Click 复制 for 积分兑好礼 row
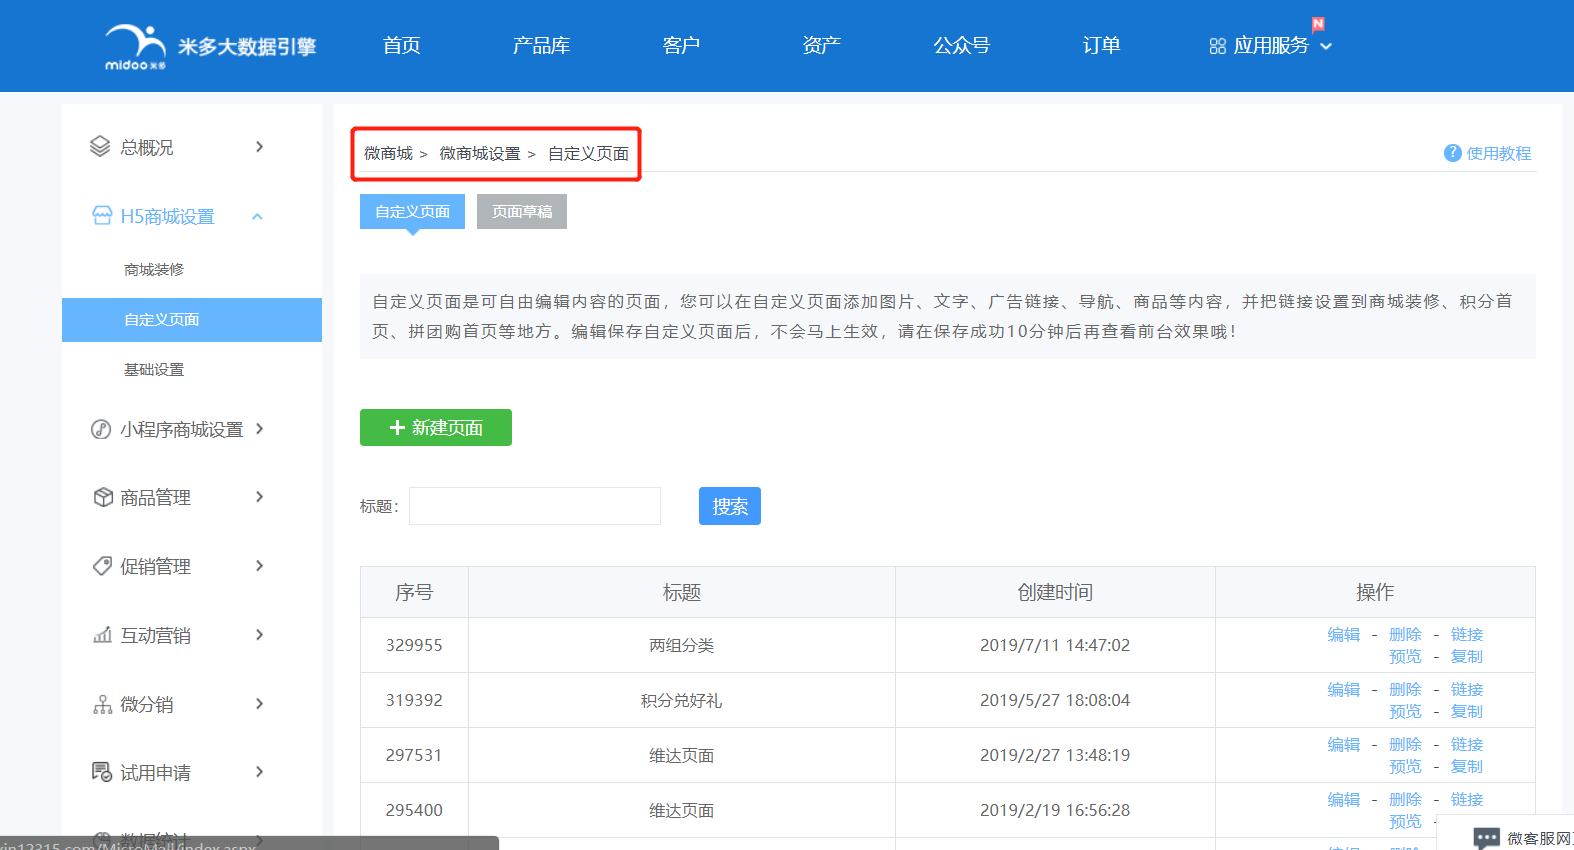This screenshot has width=1574, height=850. point(1467,711)
